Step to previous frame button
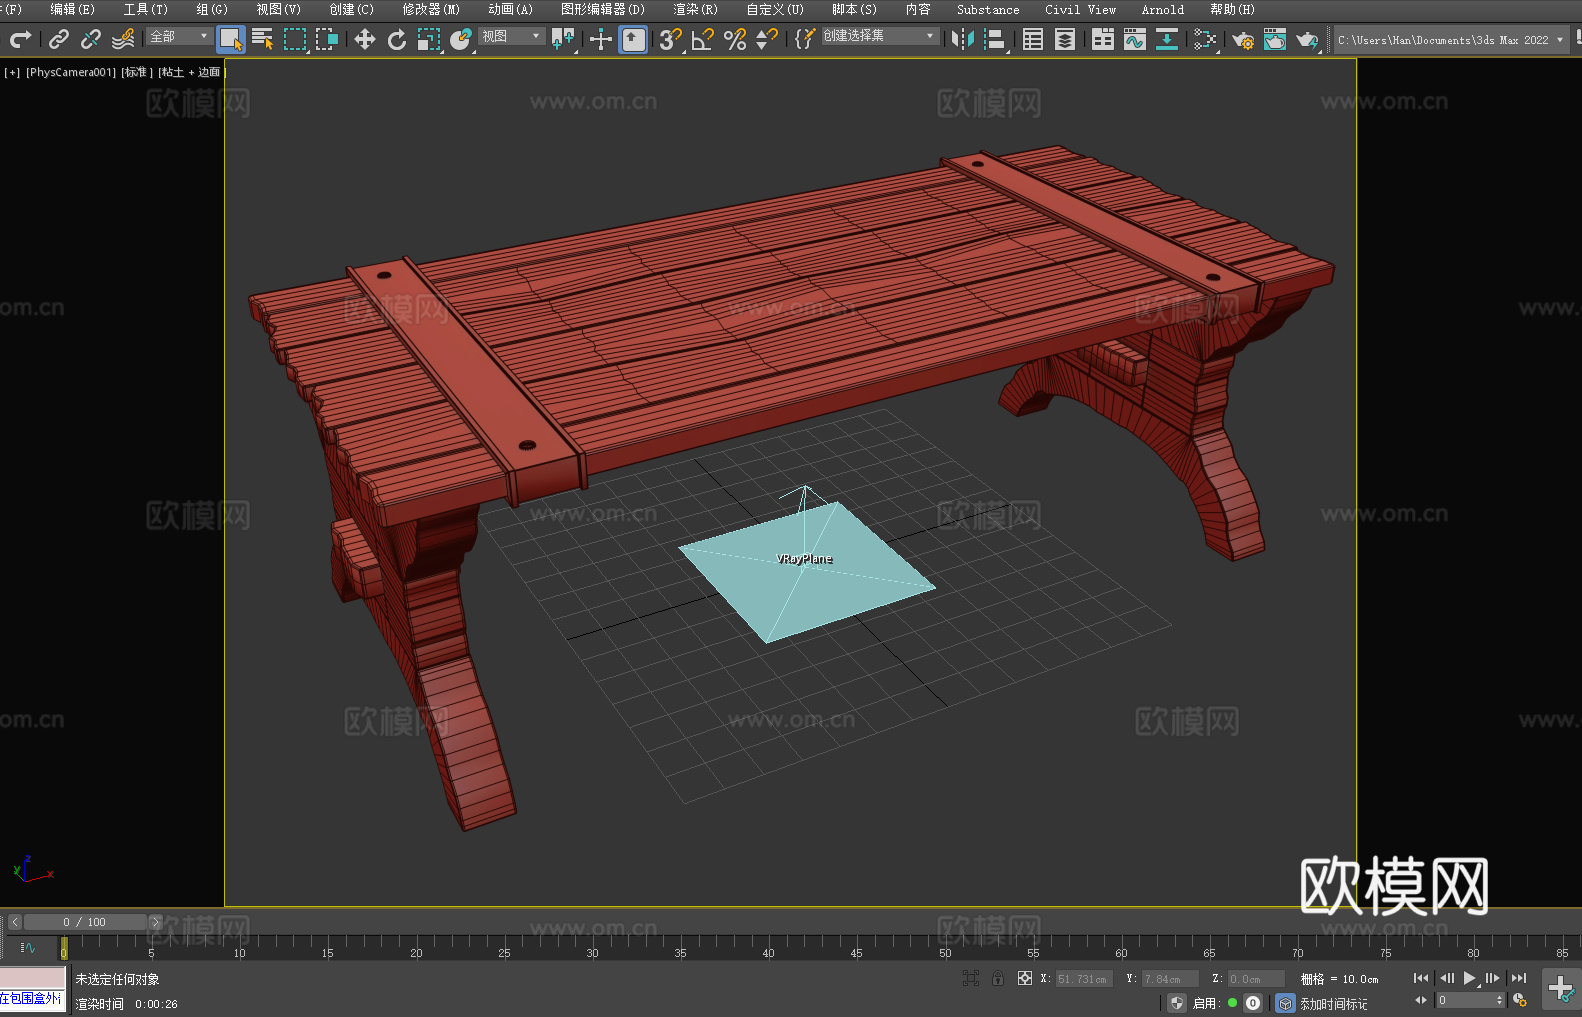Screen dimensions: 1582x1017 (1446, 978)
